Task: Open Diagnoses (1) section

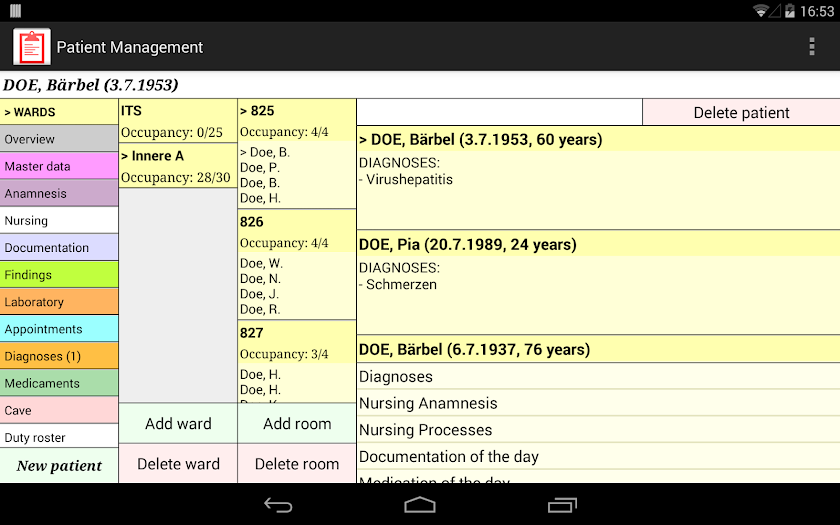Action: click(59, 356)
